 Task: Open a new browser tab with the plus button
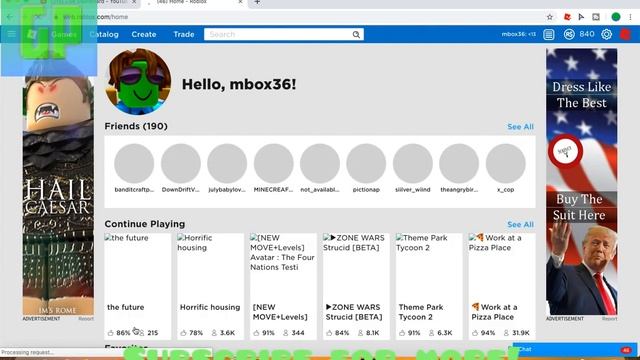pyautogui.click(x=257, y=2)
